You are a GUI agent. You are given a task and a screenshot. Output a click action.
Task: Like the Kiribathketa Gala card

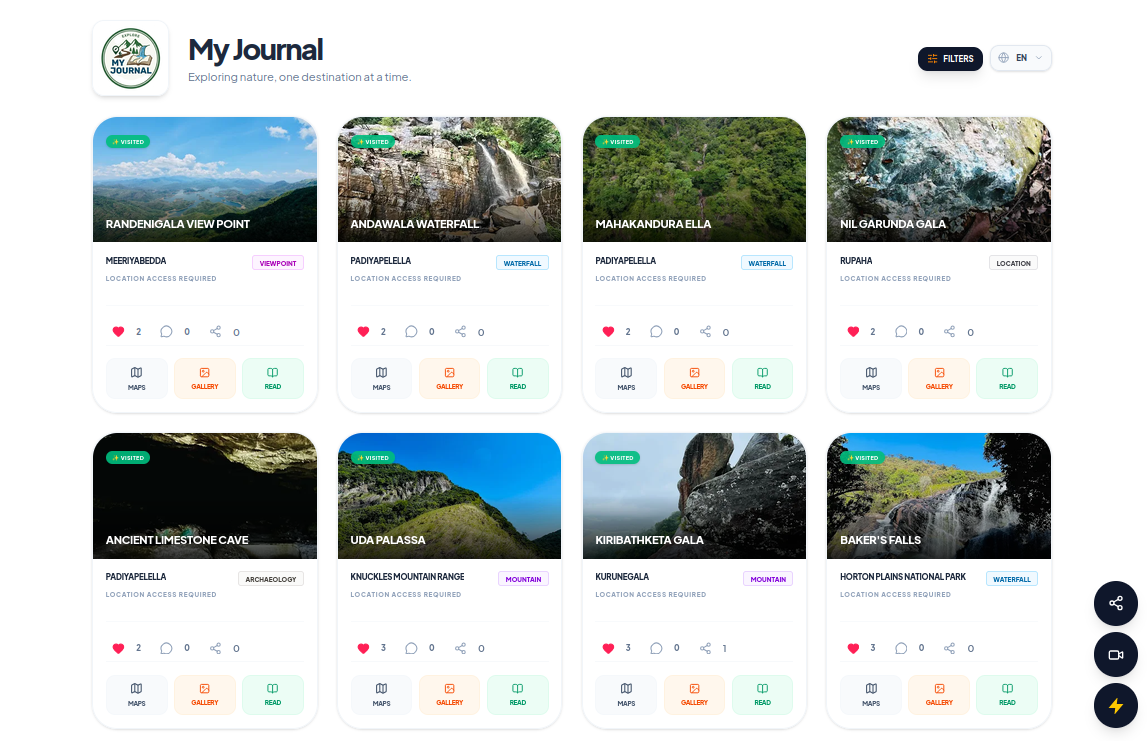pos(608,648)
